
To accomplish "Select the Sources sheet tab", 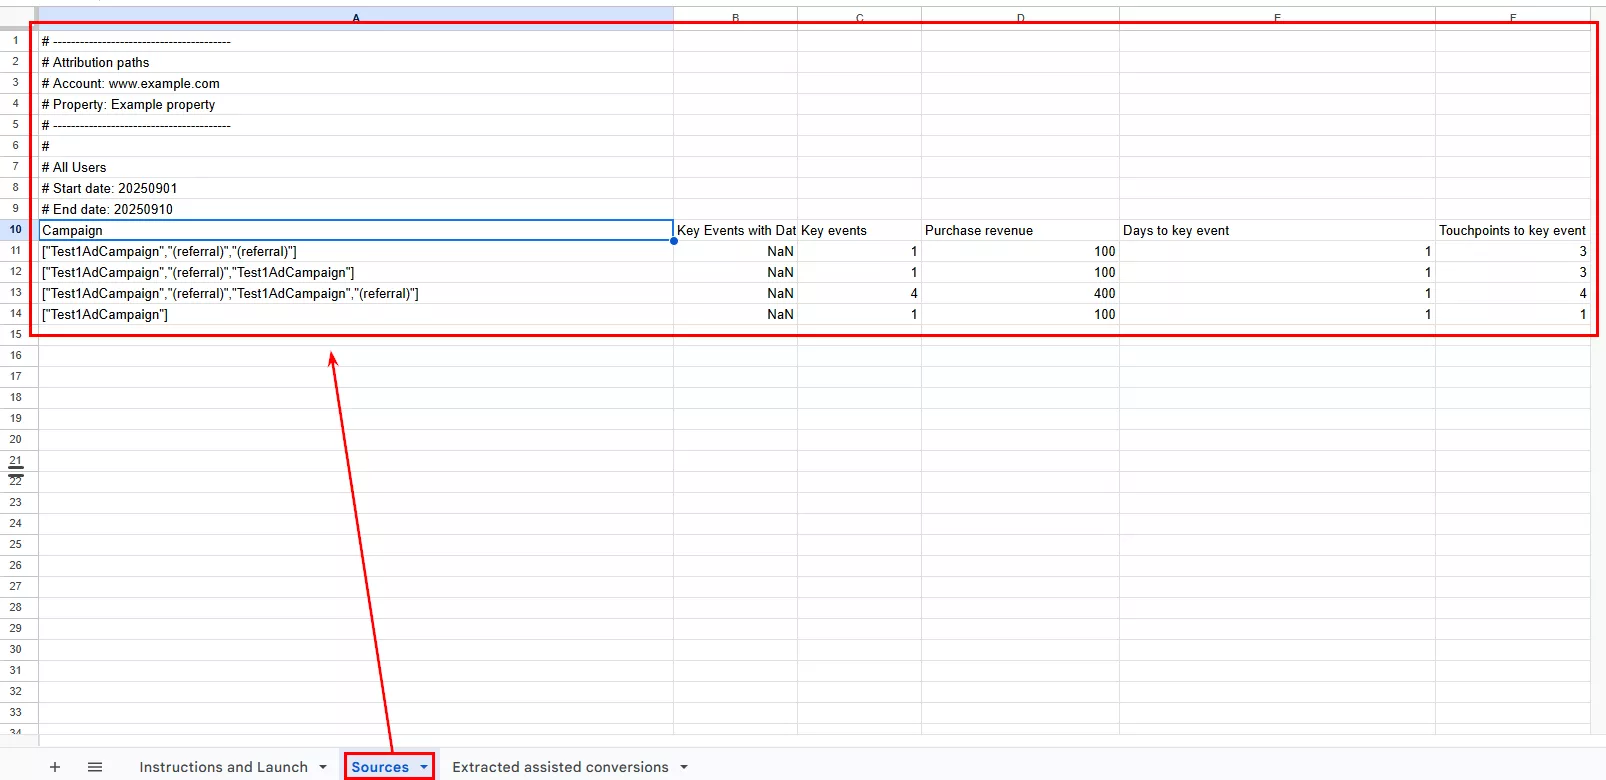I will [x=380, y=767].
